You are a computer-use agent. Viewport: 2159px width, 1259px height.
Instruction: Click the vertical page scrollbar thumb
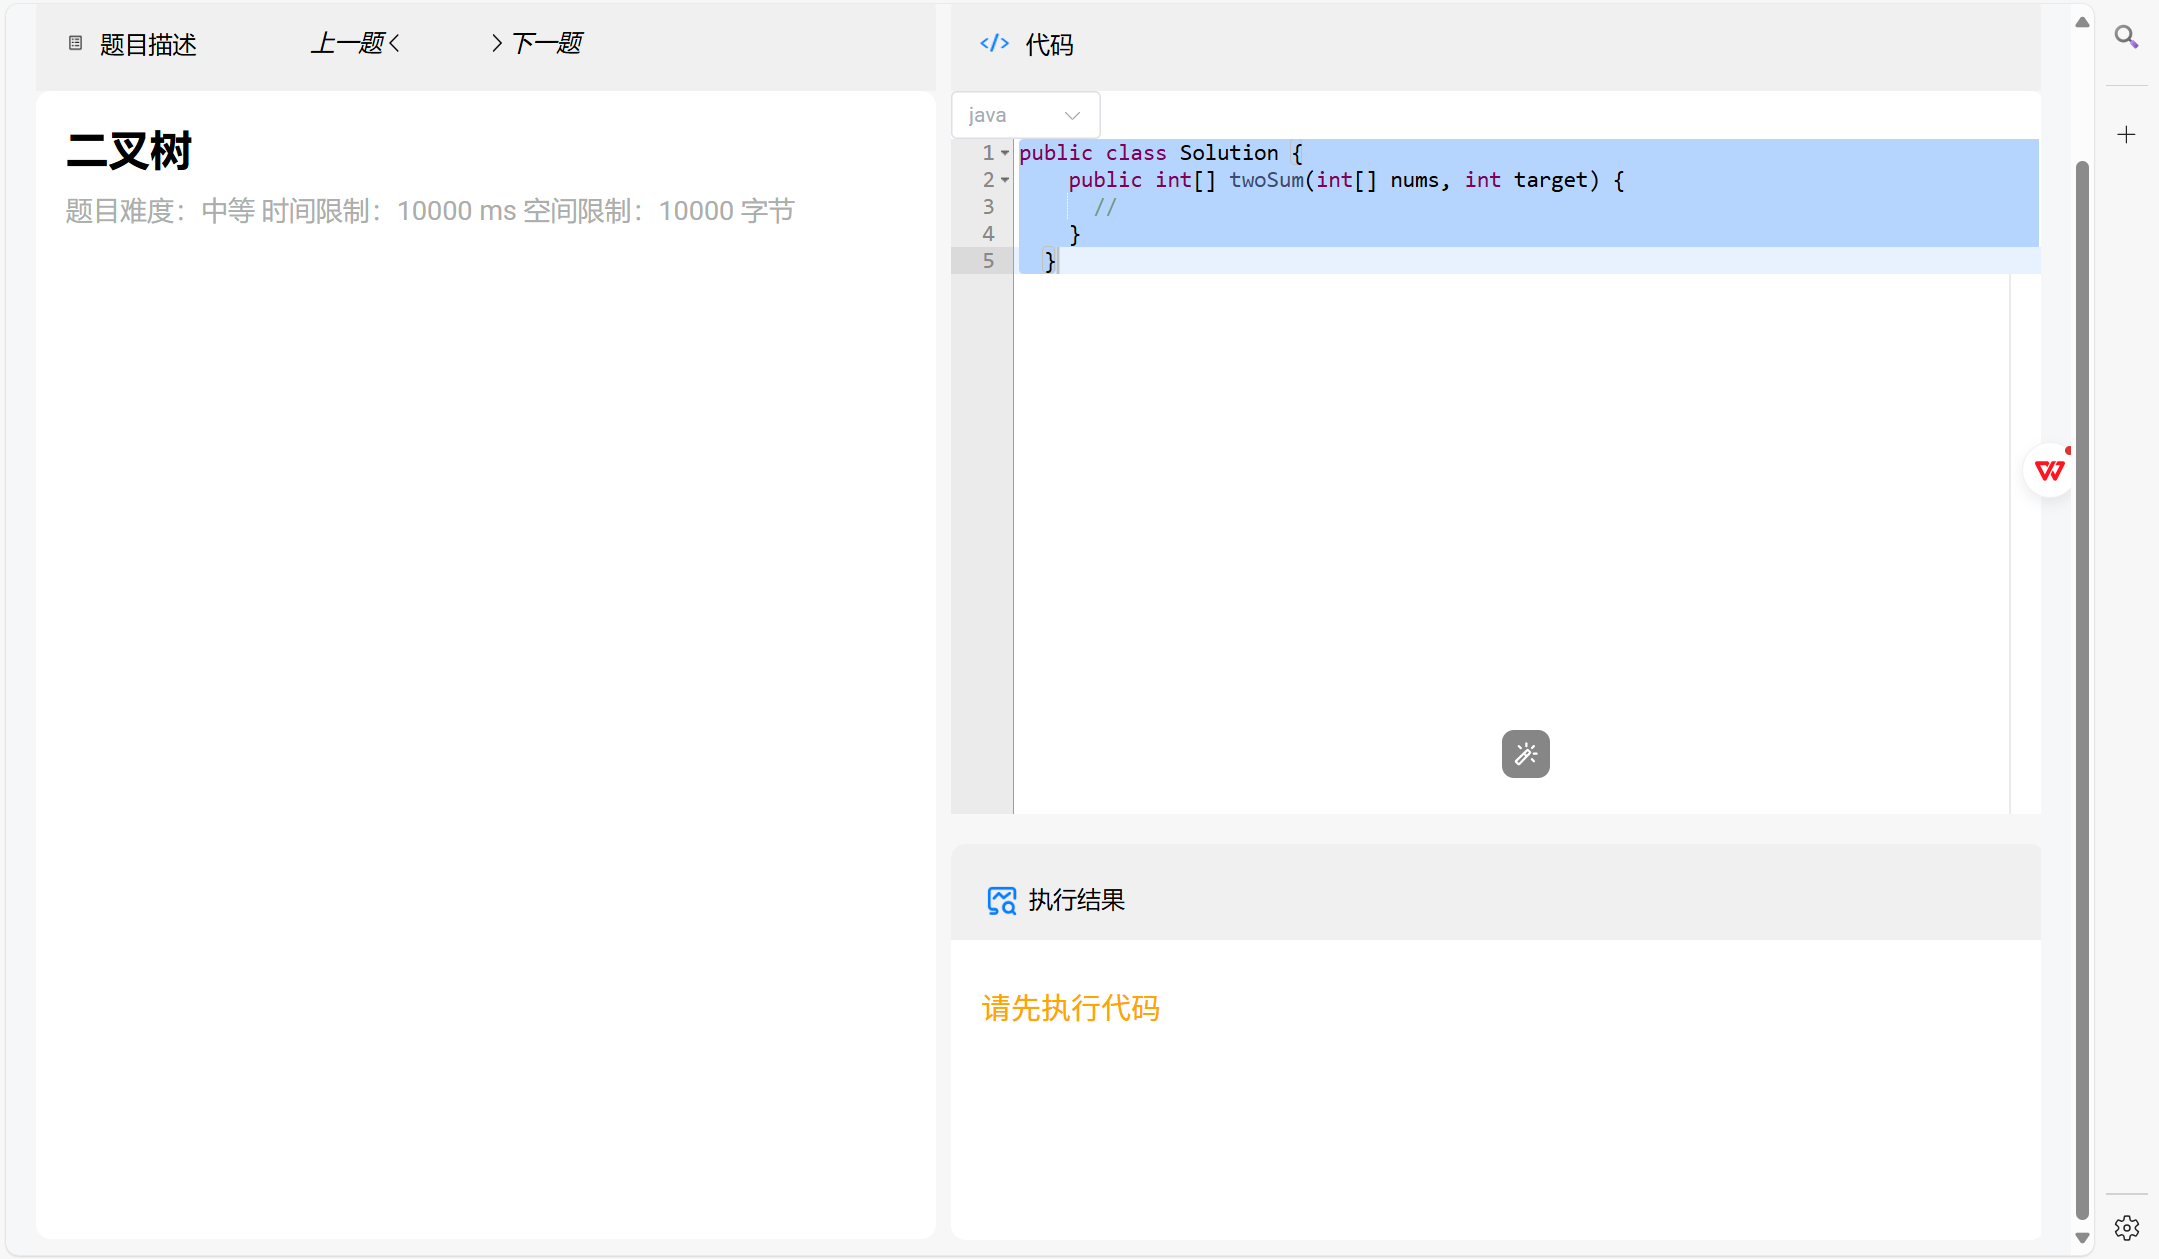2082,690
